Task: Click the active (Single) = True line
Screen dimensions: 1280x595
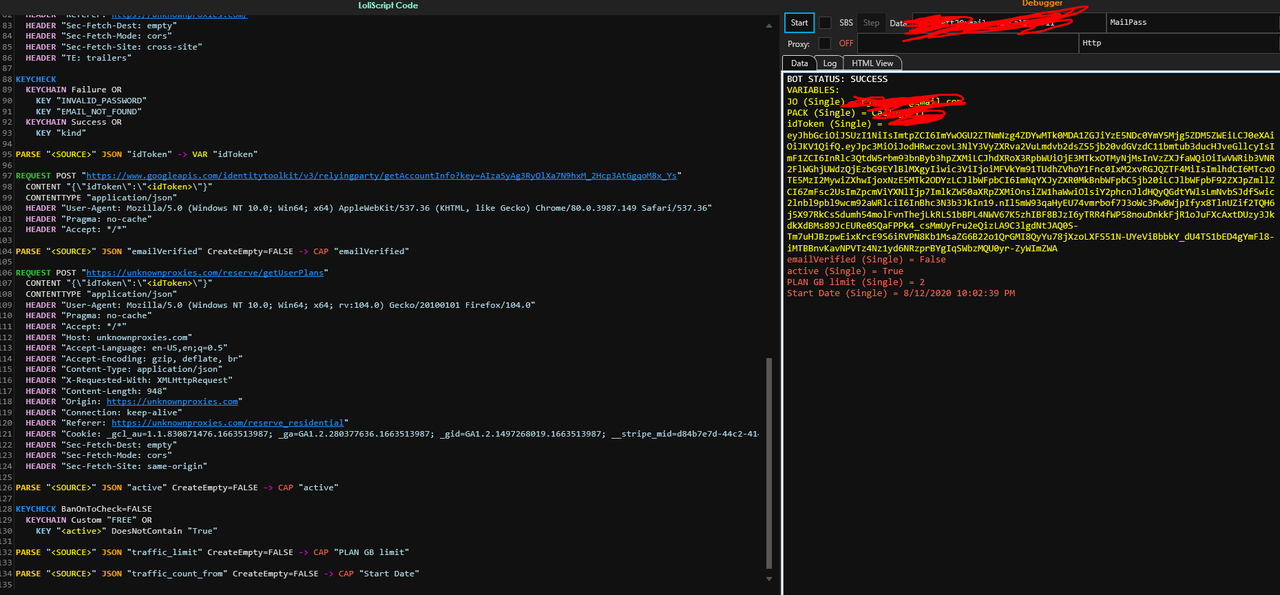Action: click(x=845, y=271)
